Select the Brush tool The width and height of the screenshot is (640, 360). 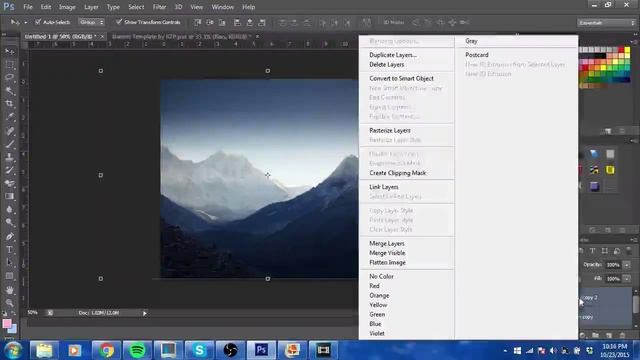[x=10, y=144]
